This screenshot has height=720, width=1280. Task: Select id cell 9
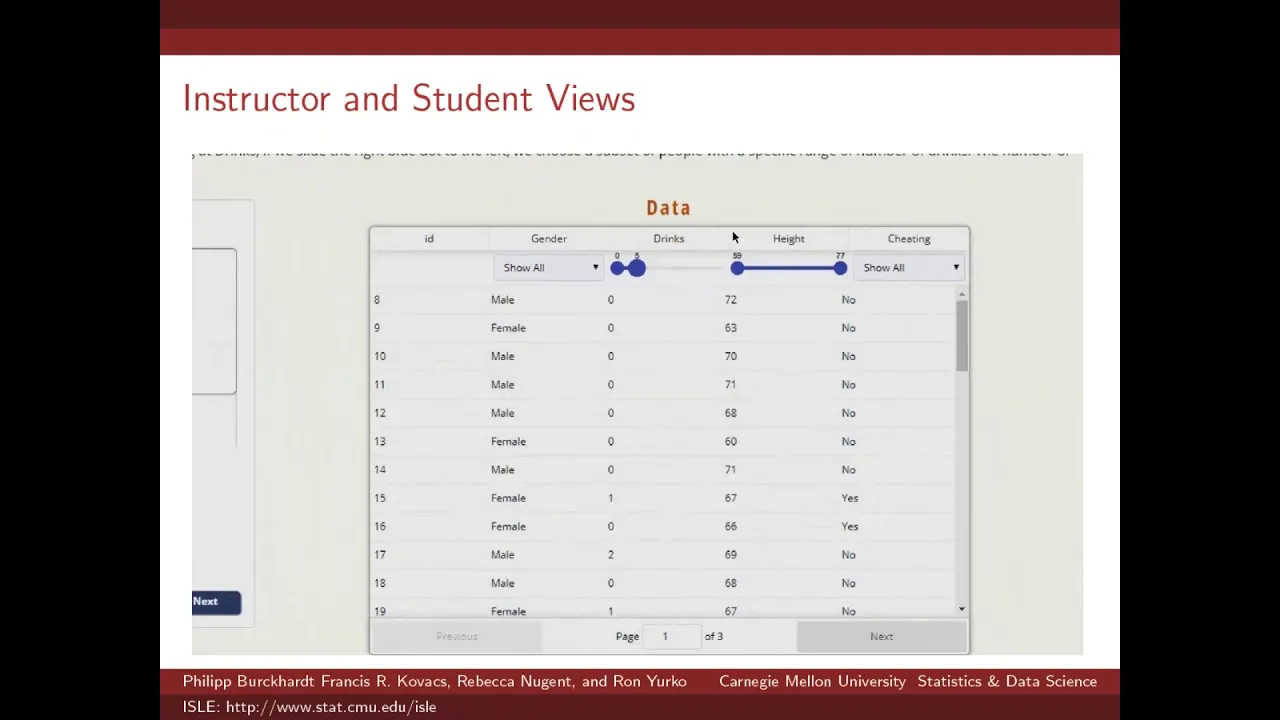coord(377,328)
